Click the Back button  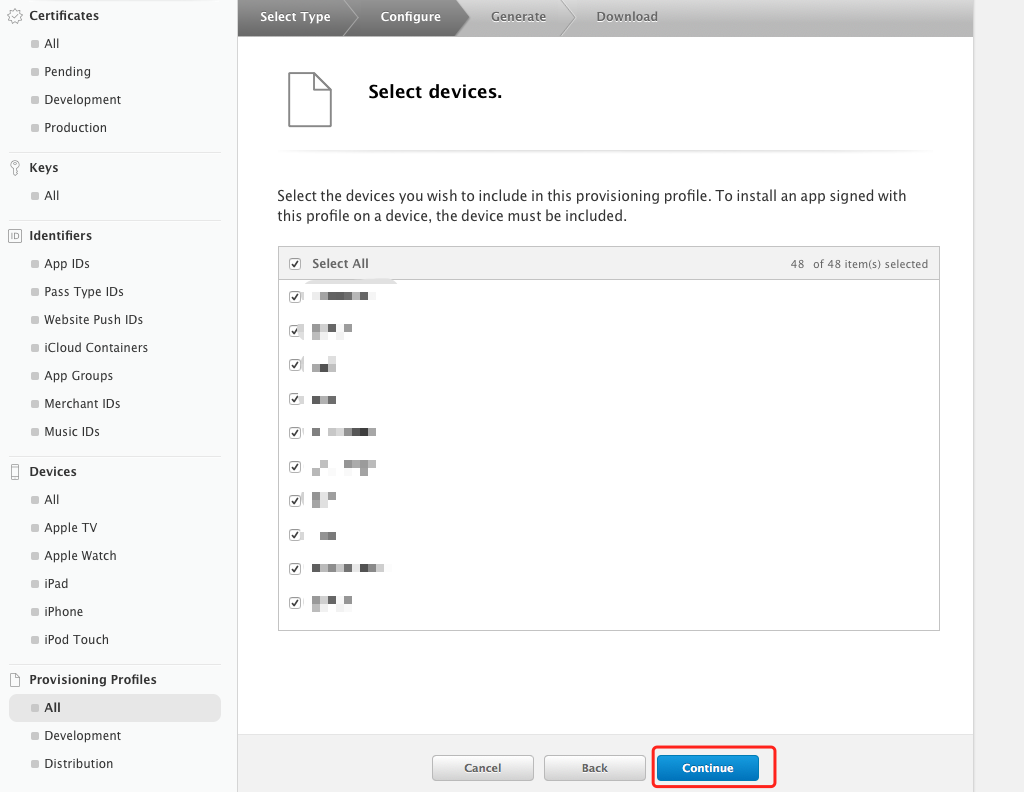[594, 768]
